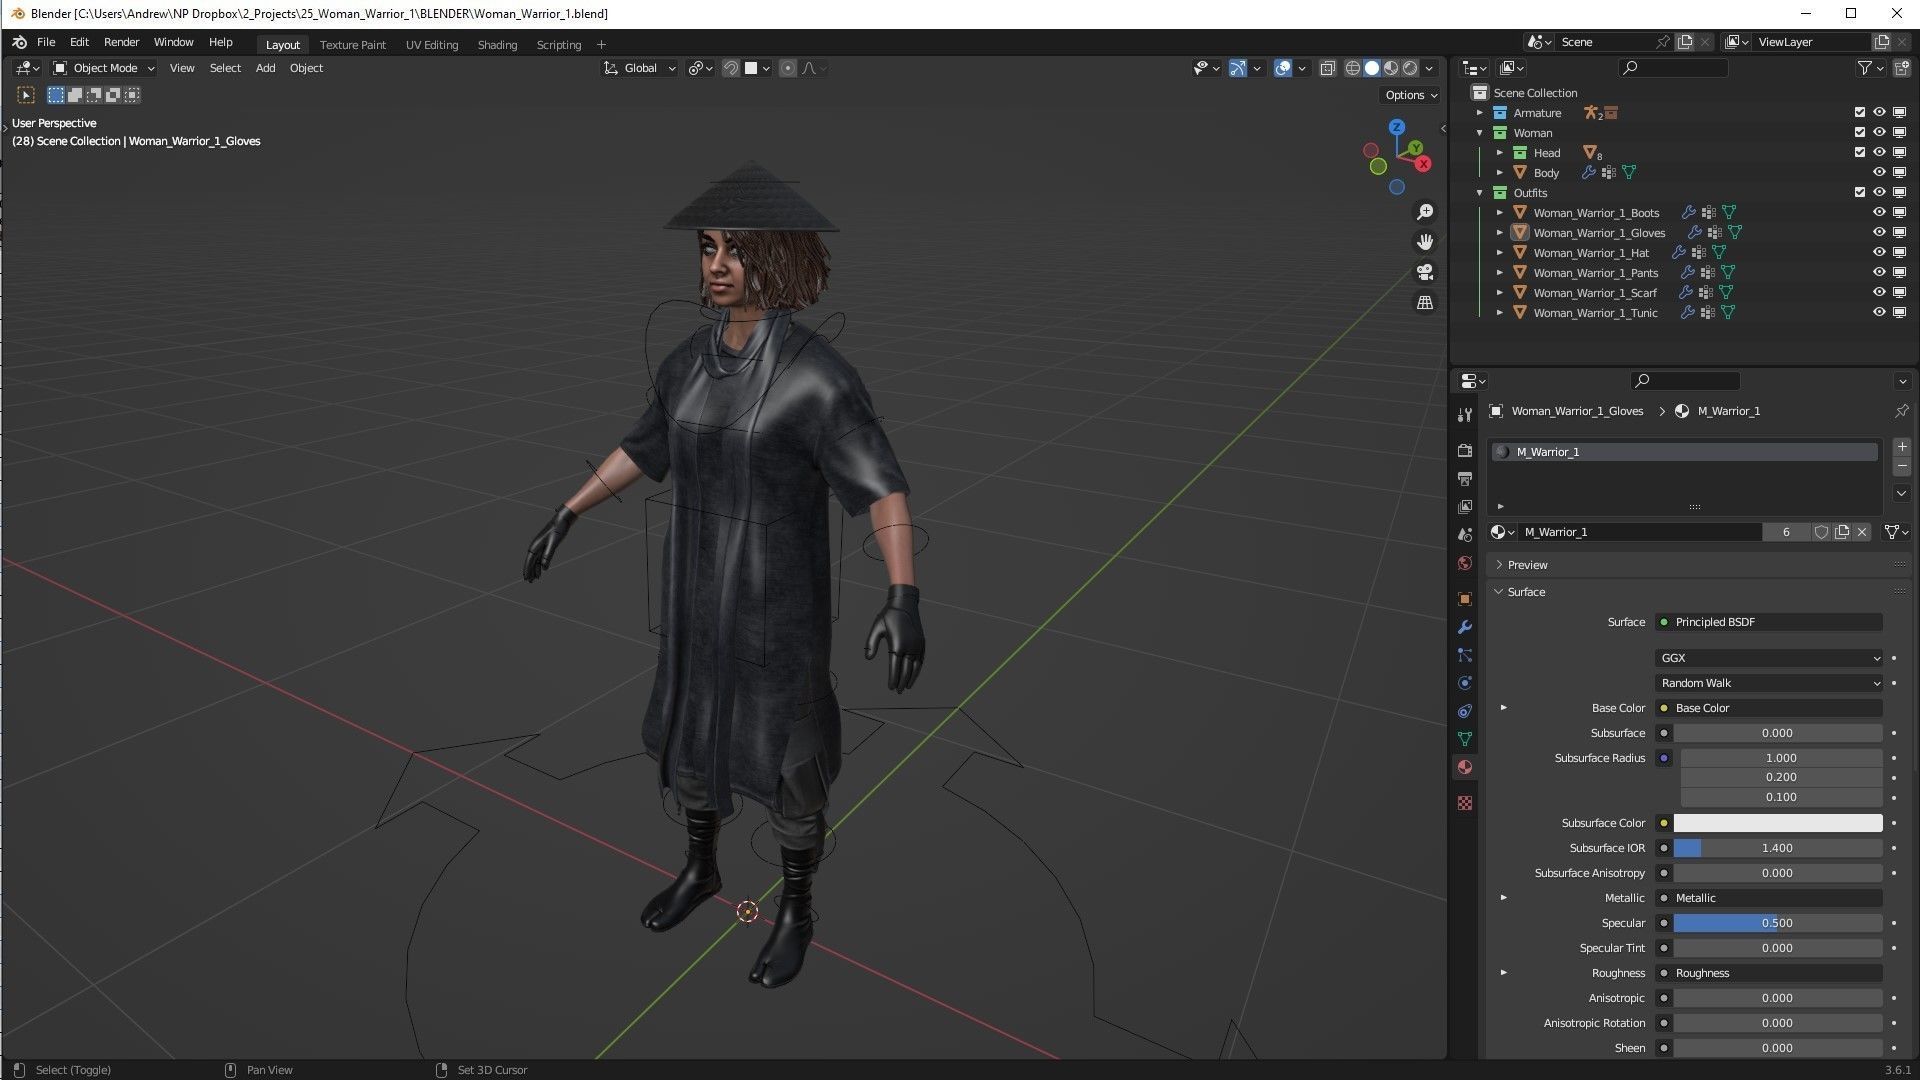Open the Render menu
1920x1080 pixels.
click(x=121, y=42)
